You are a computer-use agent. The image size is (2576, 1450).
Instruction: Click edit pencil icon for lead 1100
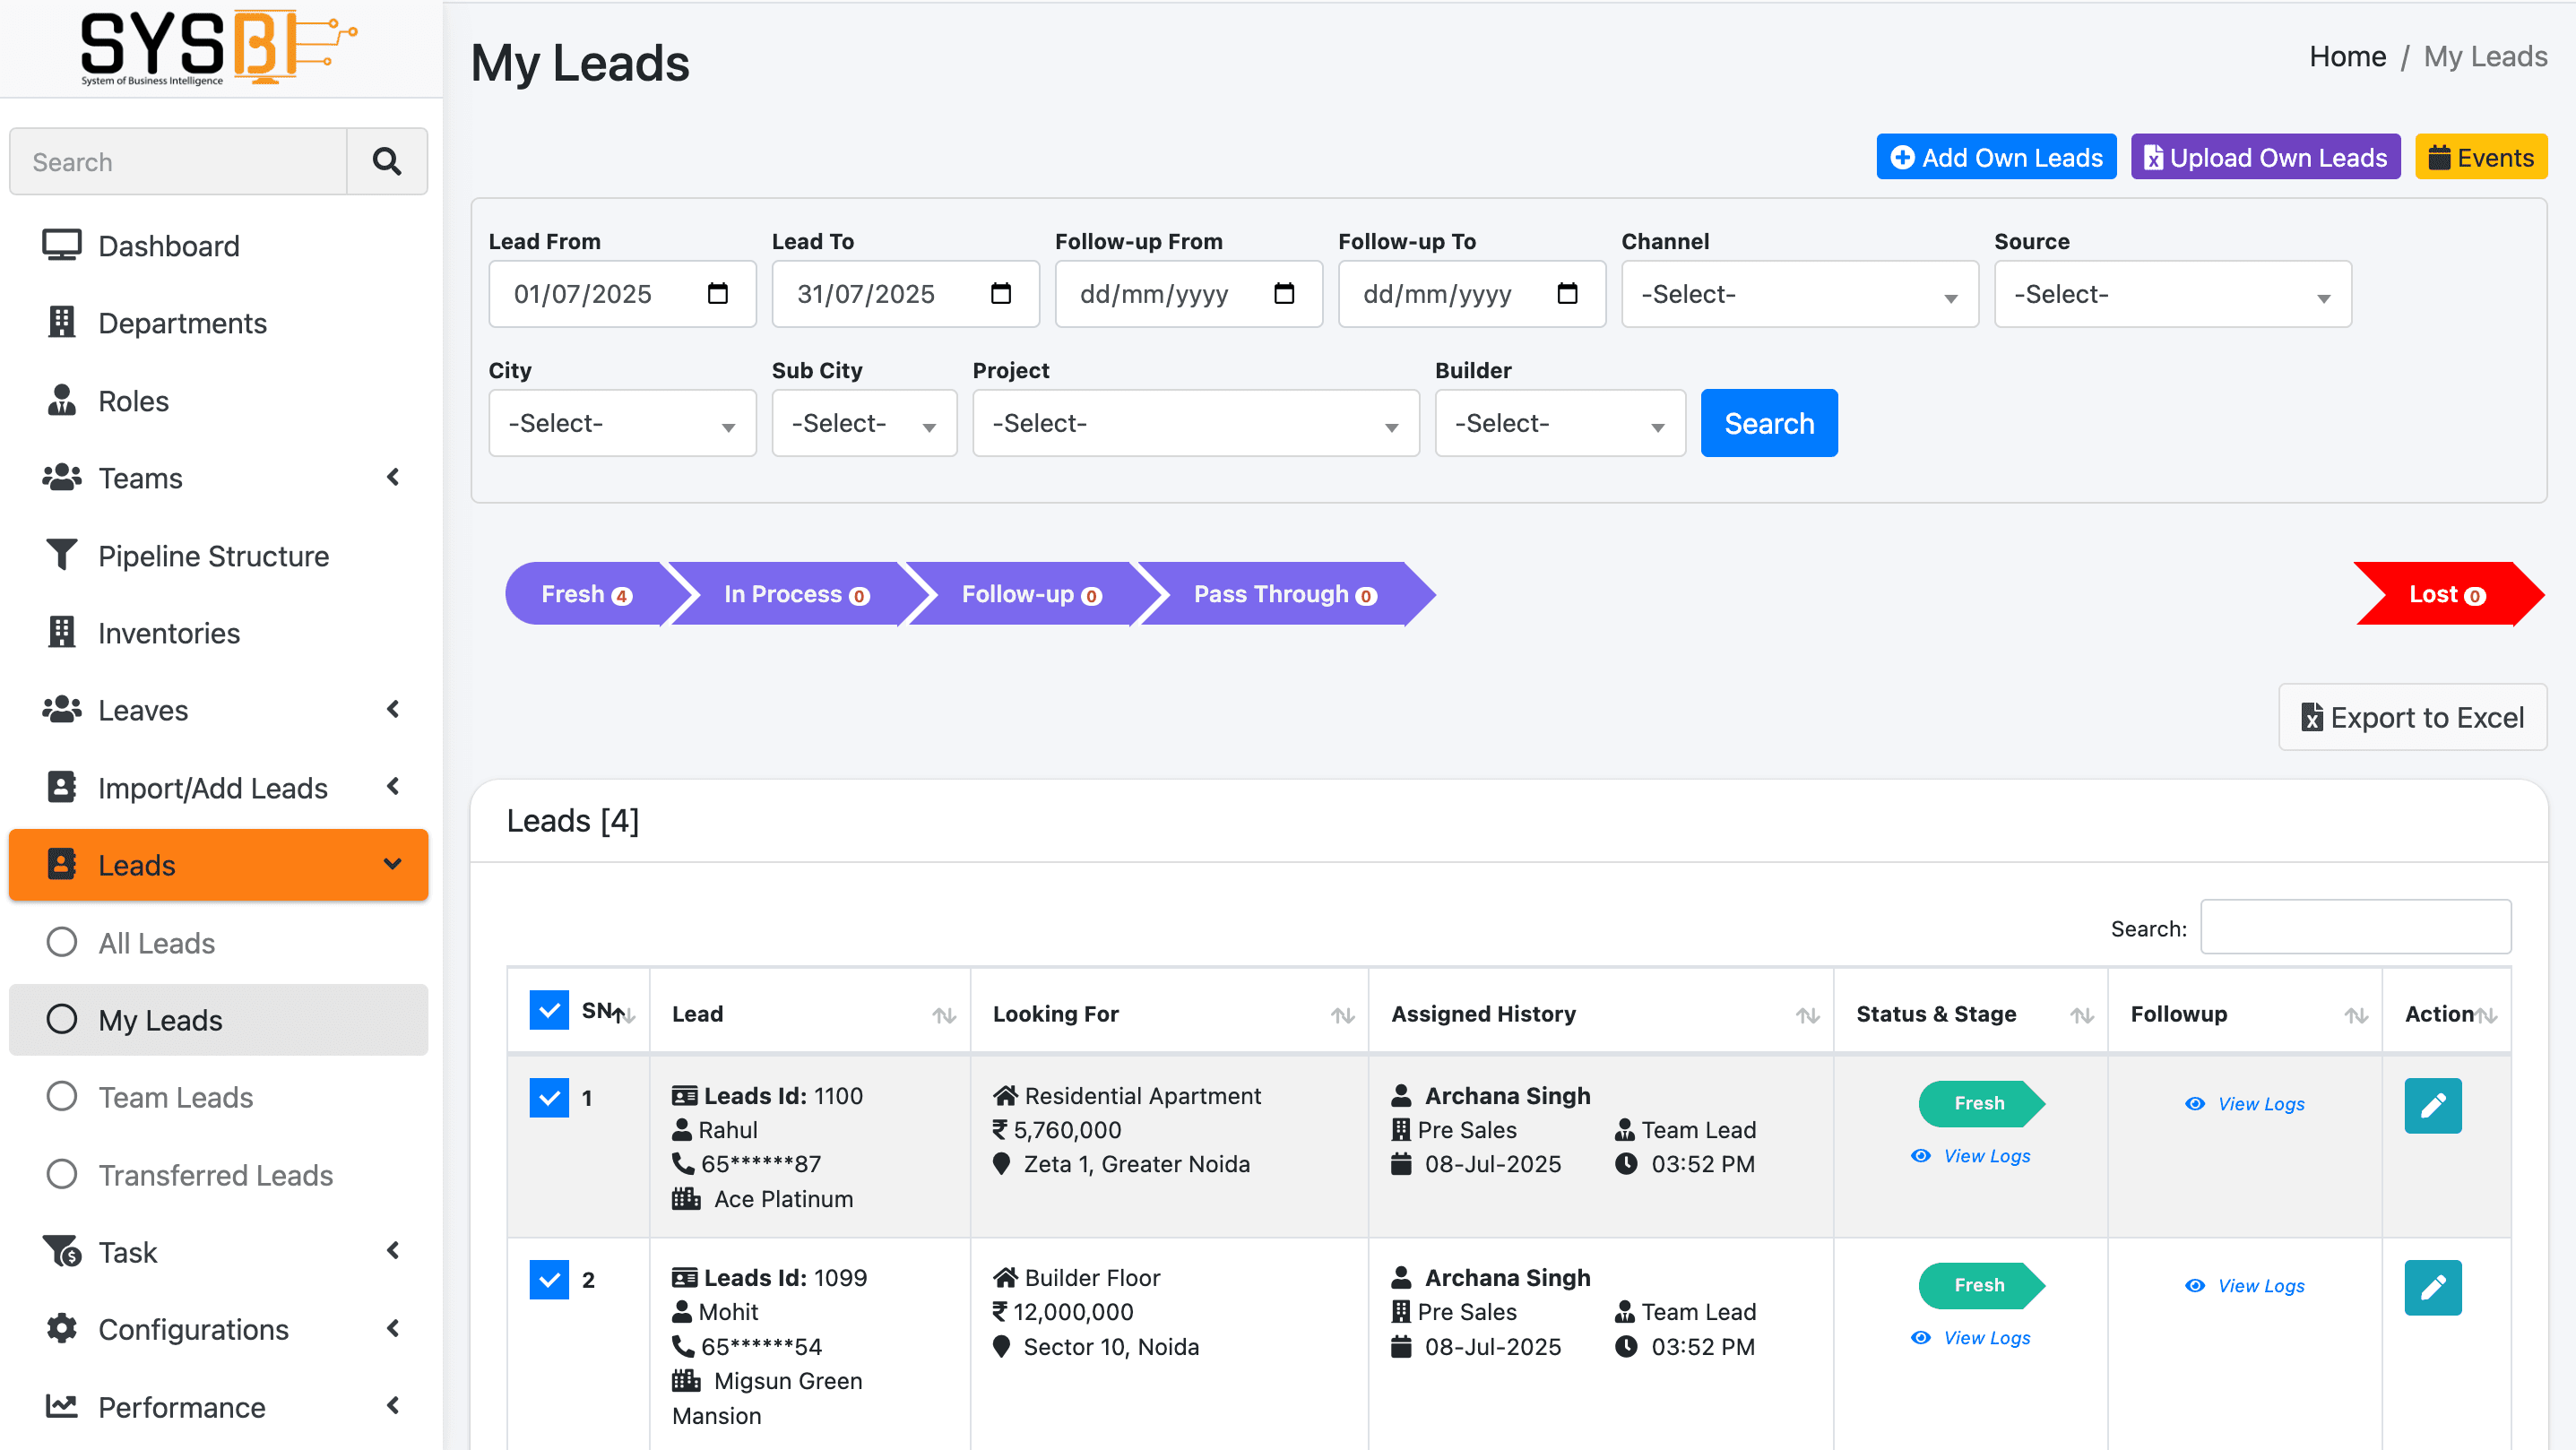pos(2432,1105)
